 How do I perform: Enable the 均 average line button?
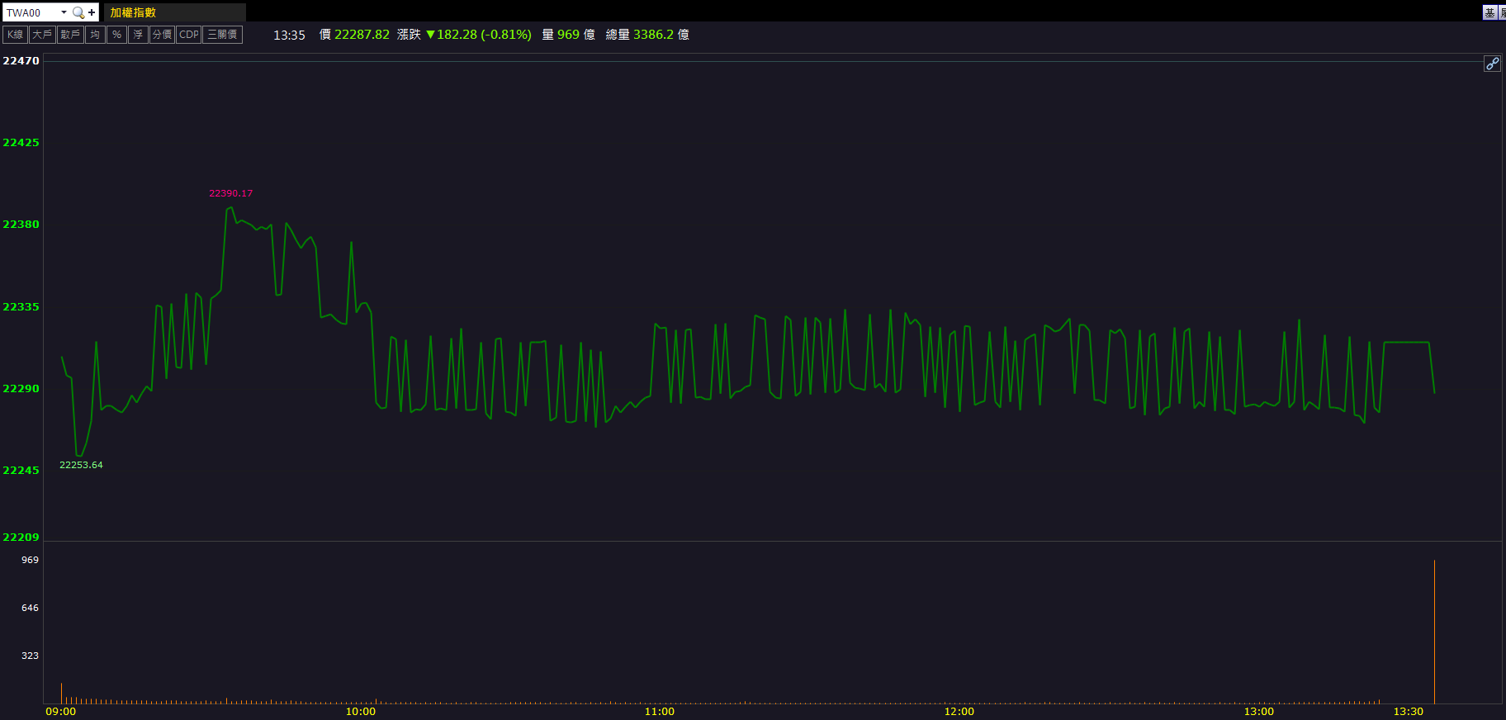[x=95, y=34]
